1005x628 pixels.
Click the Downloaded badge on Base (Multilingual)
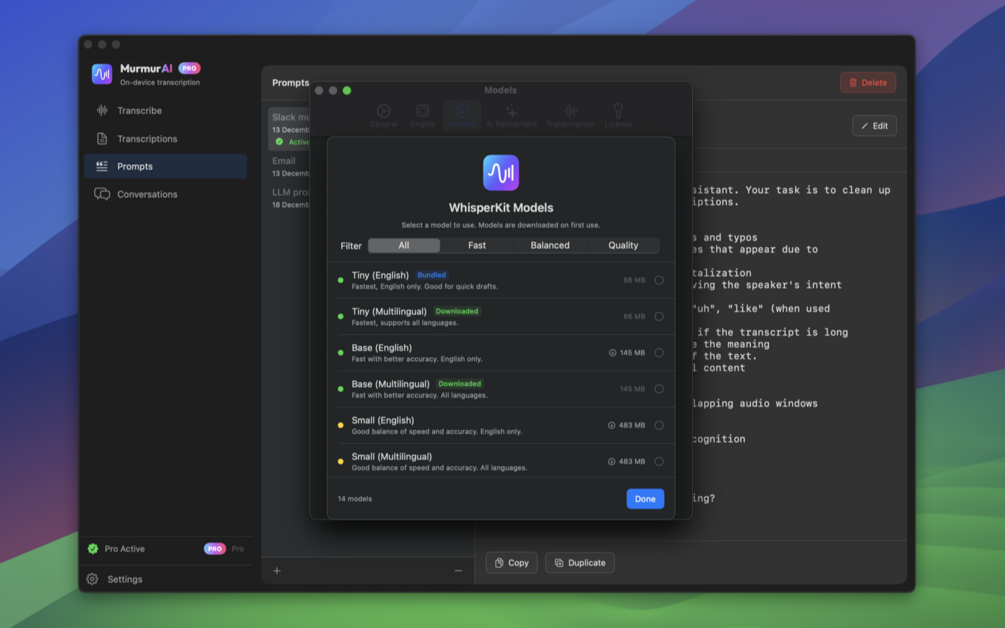coord(460,384)
